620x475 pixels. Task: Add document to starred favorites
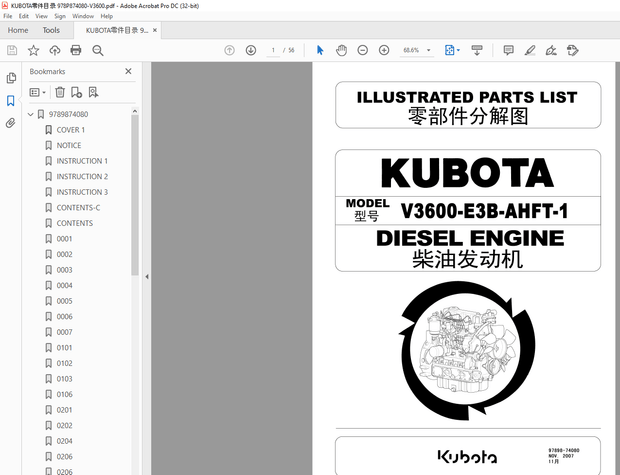(34, 50)
